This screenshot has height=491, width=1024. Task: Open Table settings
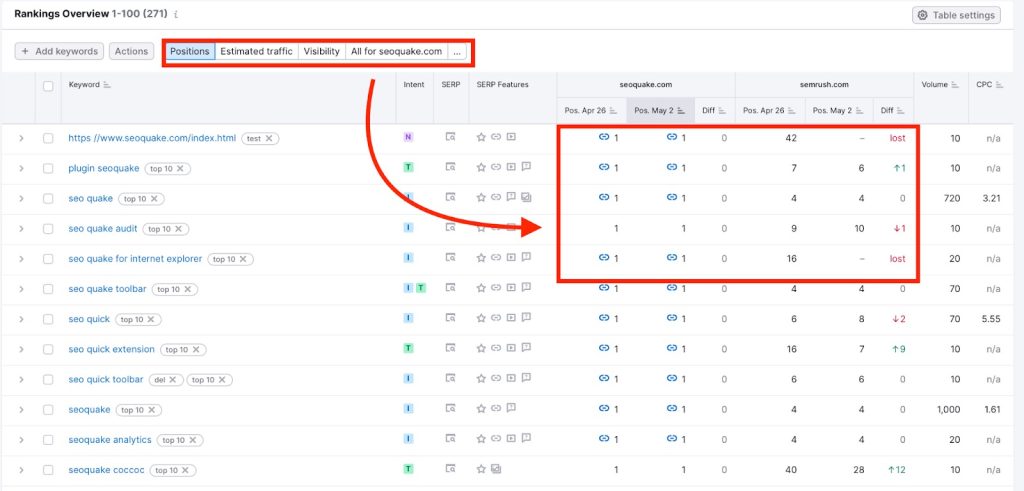(956, 15)
